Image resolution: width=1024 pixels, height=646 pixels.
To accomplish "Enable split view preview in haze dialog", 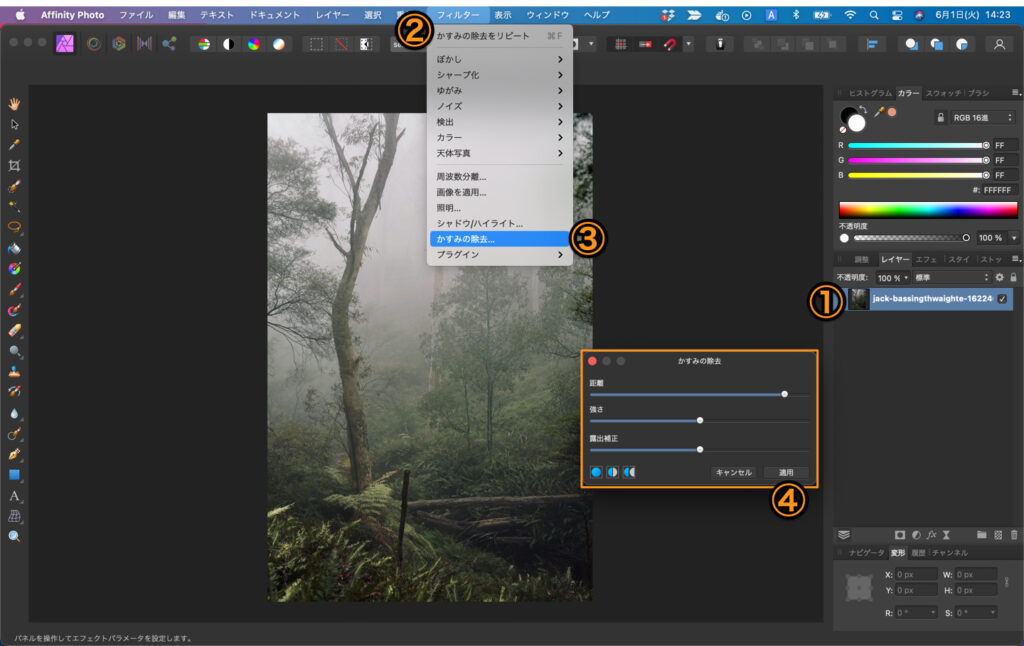I will click(612, 472).
